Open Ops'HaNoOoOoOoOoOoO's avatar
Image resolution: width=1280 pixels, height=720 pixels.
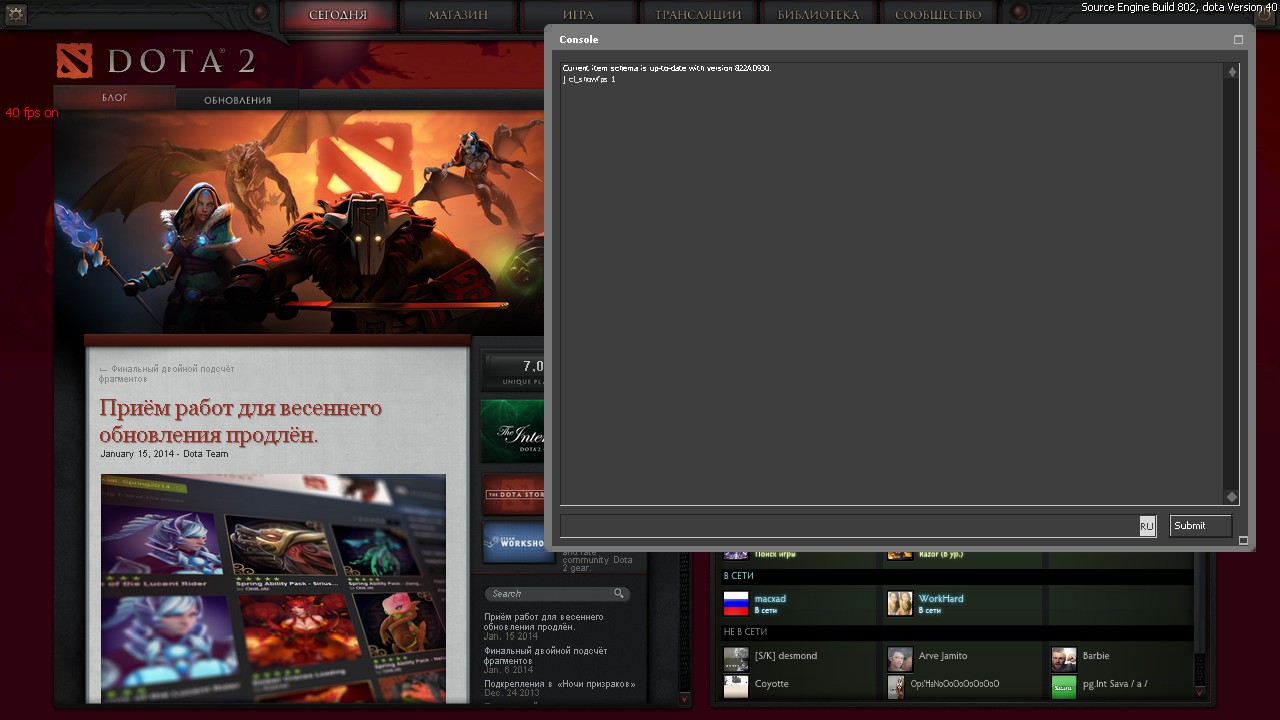896,687
